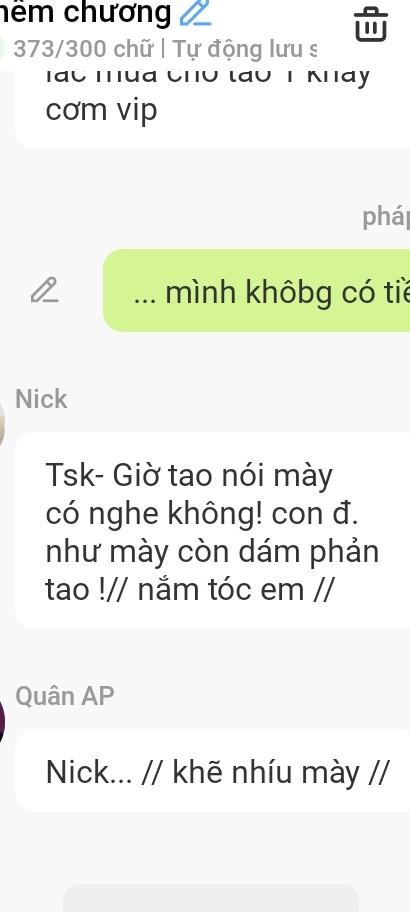Select the green bubble 'mình khôbg có tiề'
The height and width of the screenshot is (912, 410).
[256, 290]
